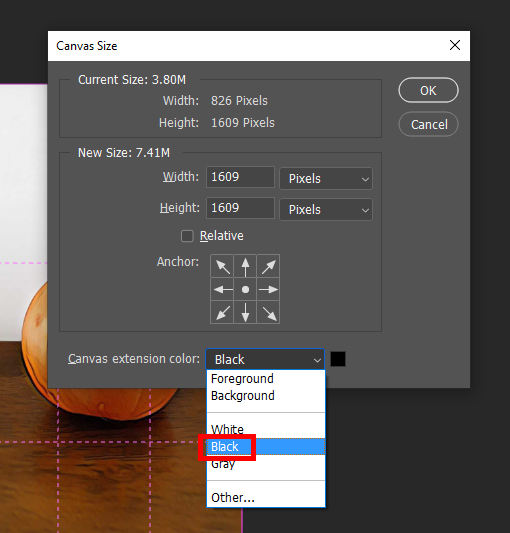This screenshot has height=533, width=510.
Task: Choose White from extension color list
Action: point(266,430)
